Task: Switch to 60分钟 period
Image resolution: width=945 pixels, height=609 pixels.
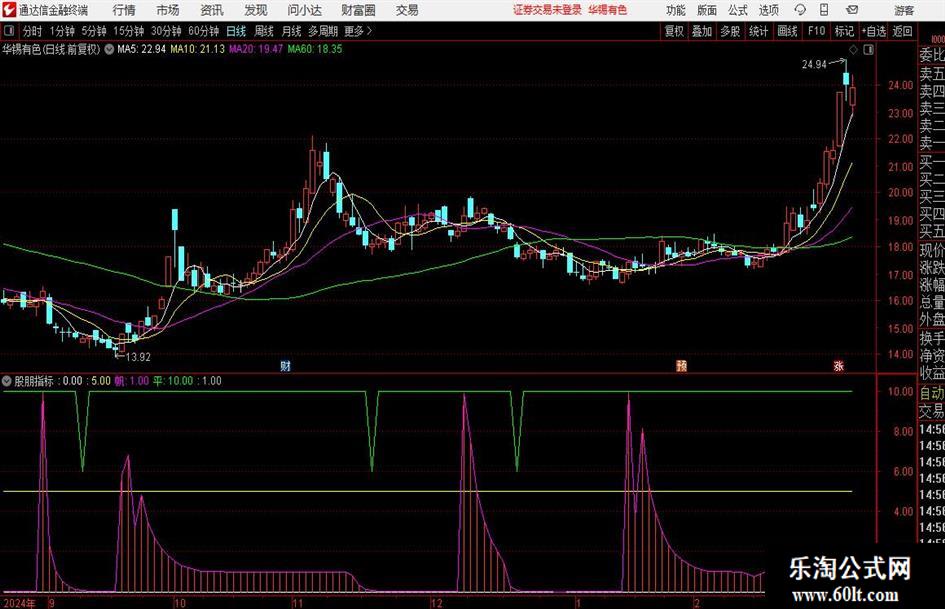Action: click(204, 31)
